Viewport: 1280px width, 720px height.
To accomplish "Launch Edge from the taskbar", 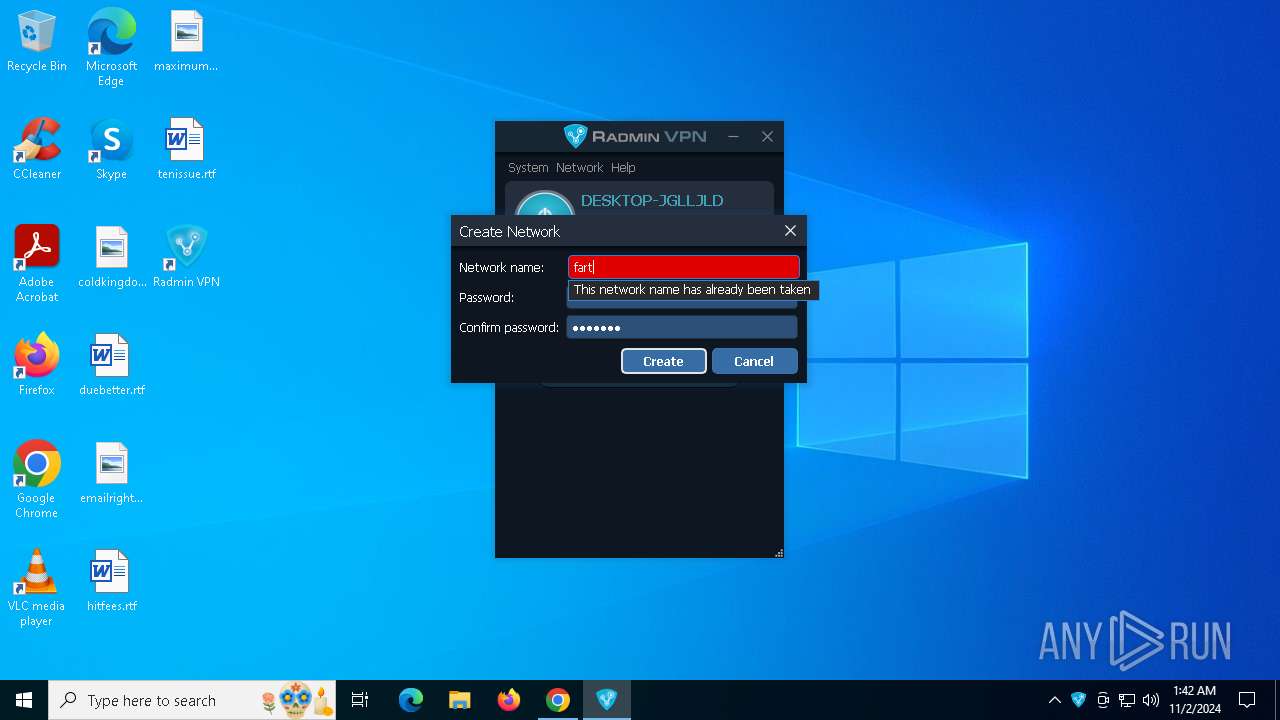I will pyautogui.click(x=411, y=700).
